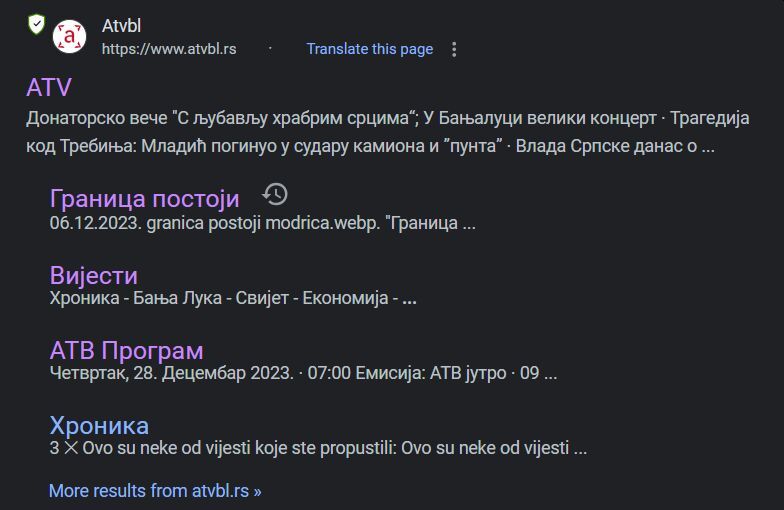The width and height of the screenshot is (784, 510).
Task: Click the dot separator after the URL
Action: coord(270,48)
